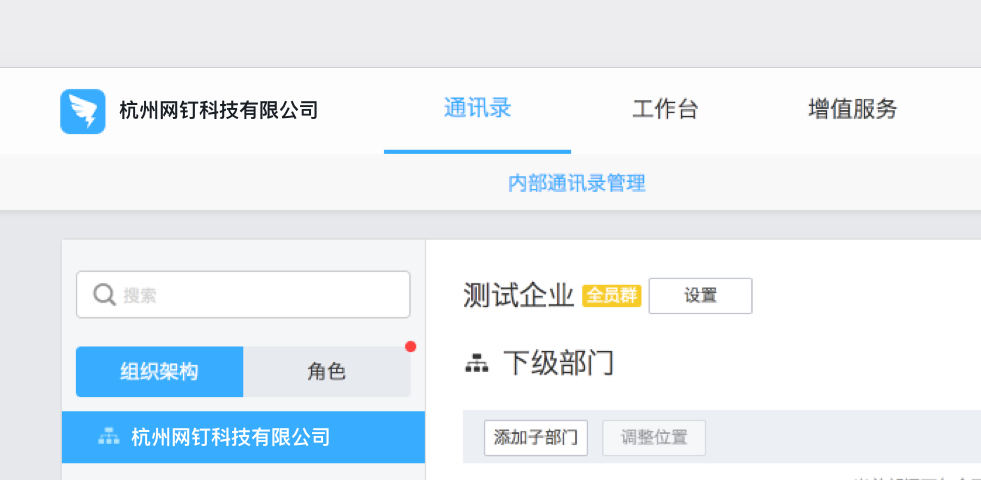Screen dimensions: 981x480
Task: Open the 增值服务 tab
Action: [x=853, y=109]
